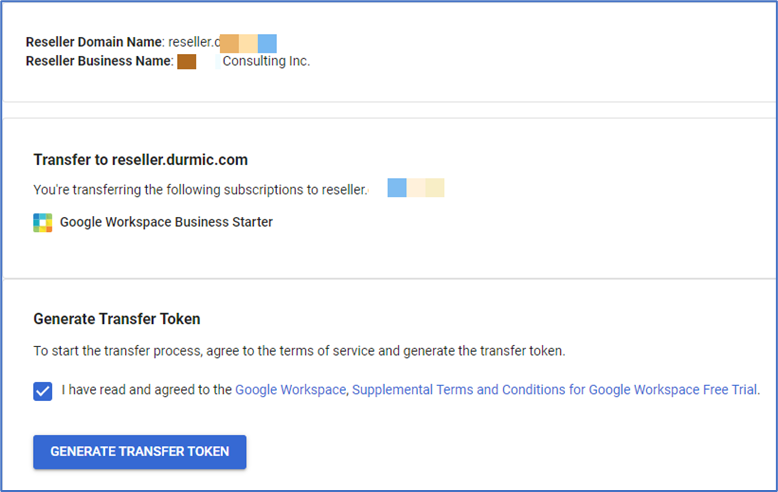Click the Google Workspace colorful product icon

tap(43, 223)
